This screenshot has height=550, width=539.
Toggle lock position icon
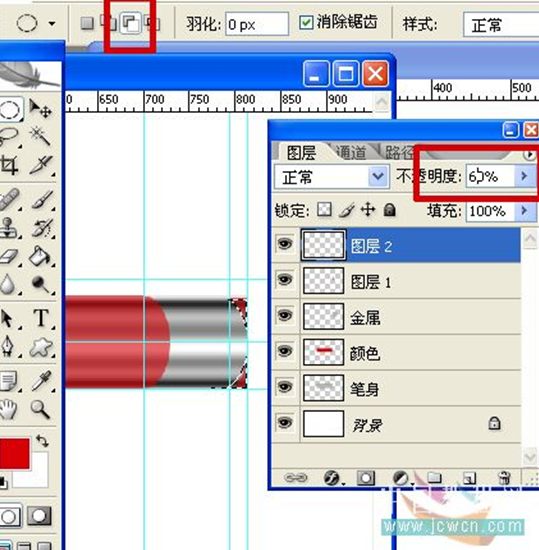click(368, 210)
